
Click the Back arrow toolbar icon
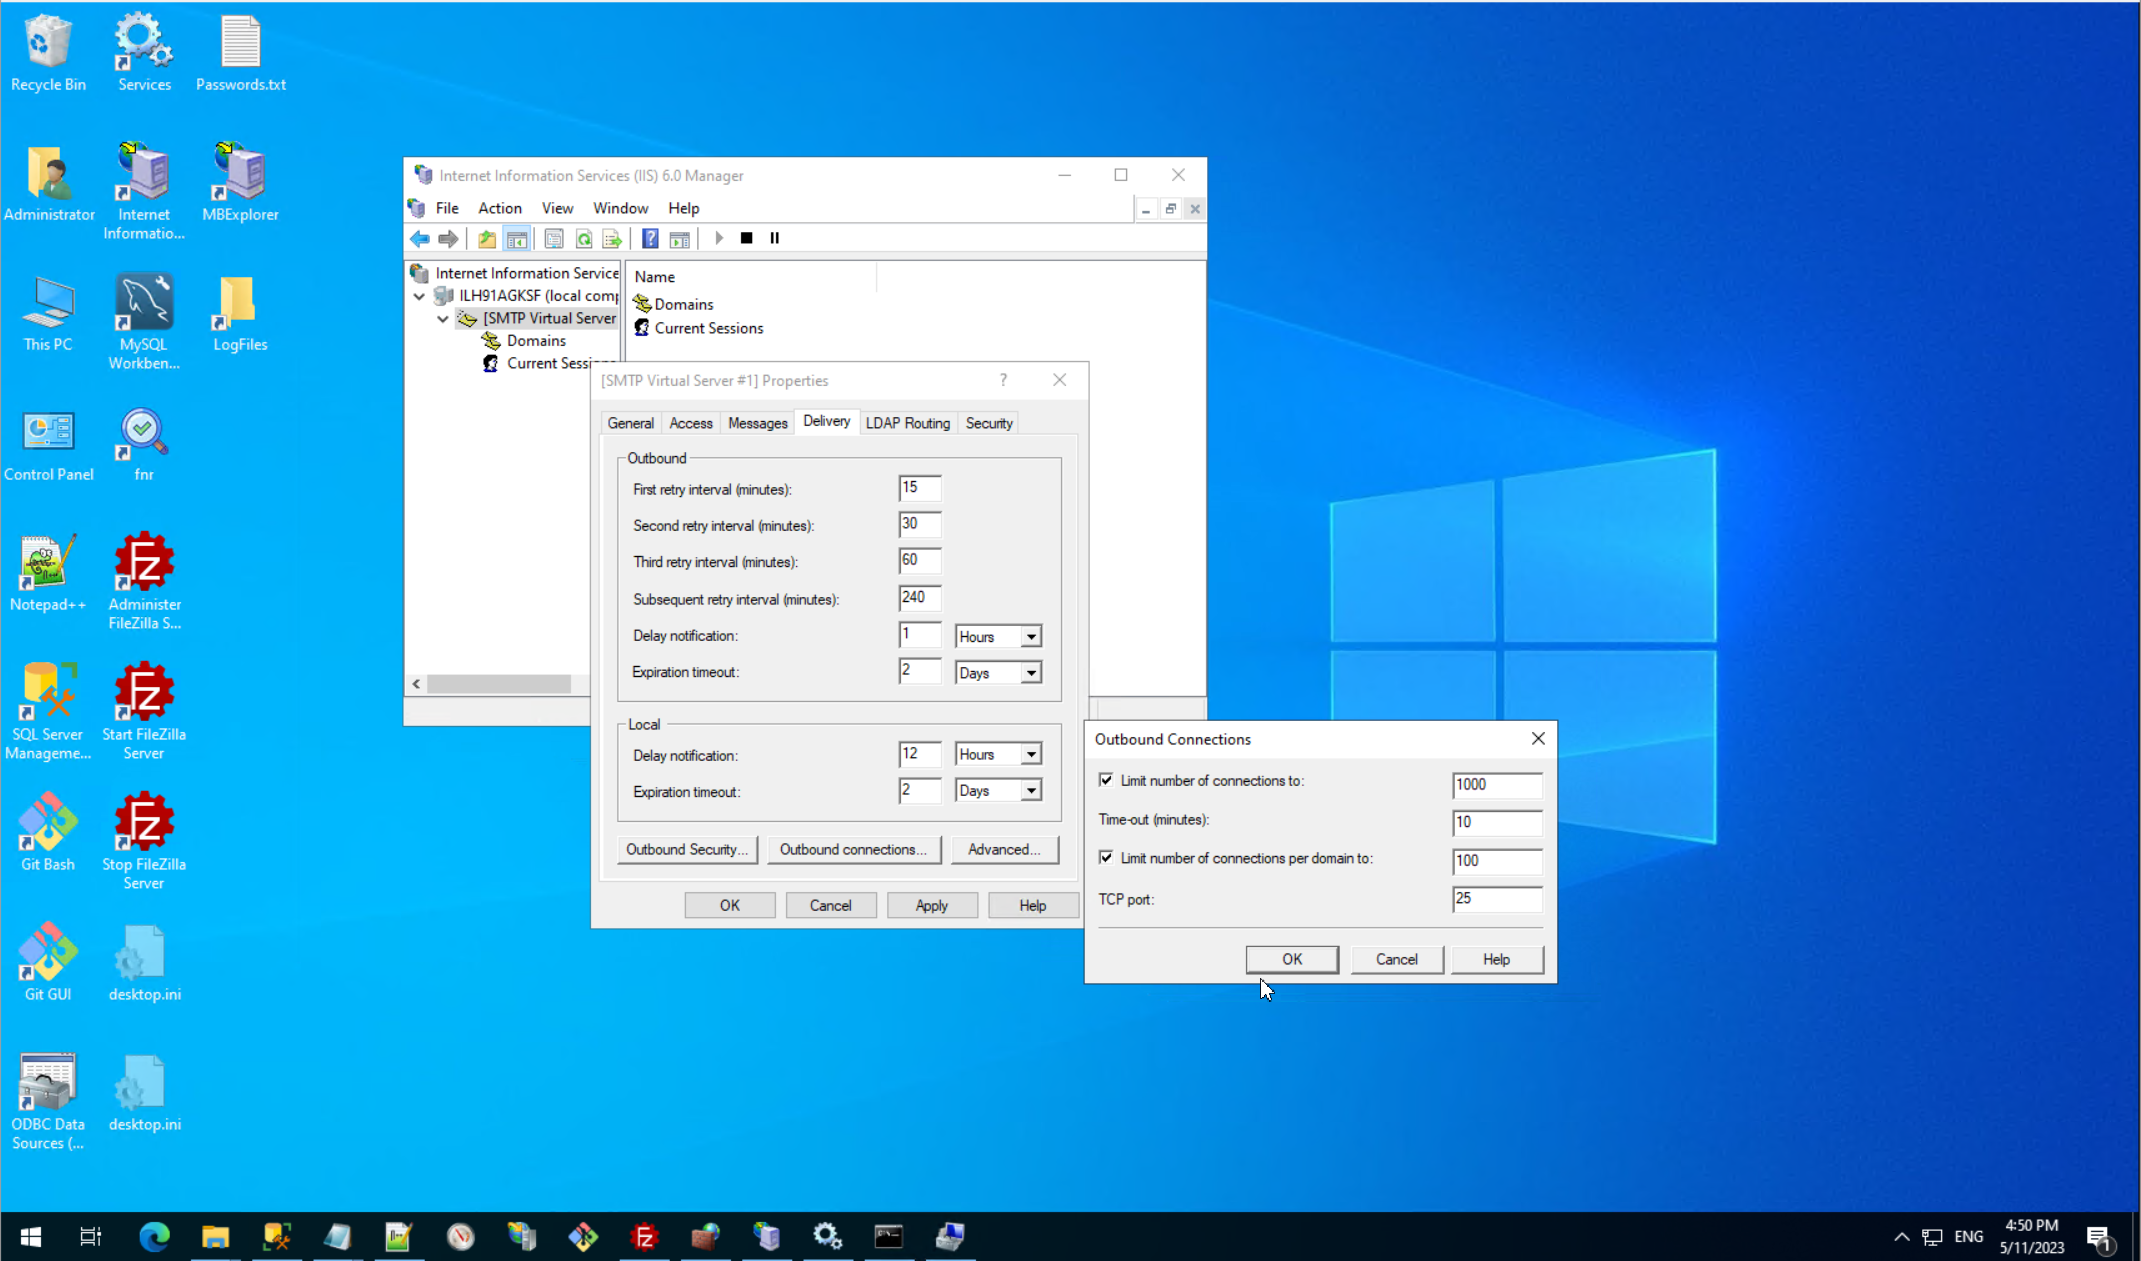(x=420, y=238)
